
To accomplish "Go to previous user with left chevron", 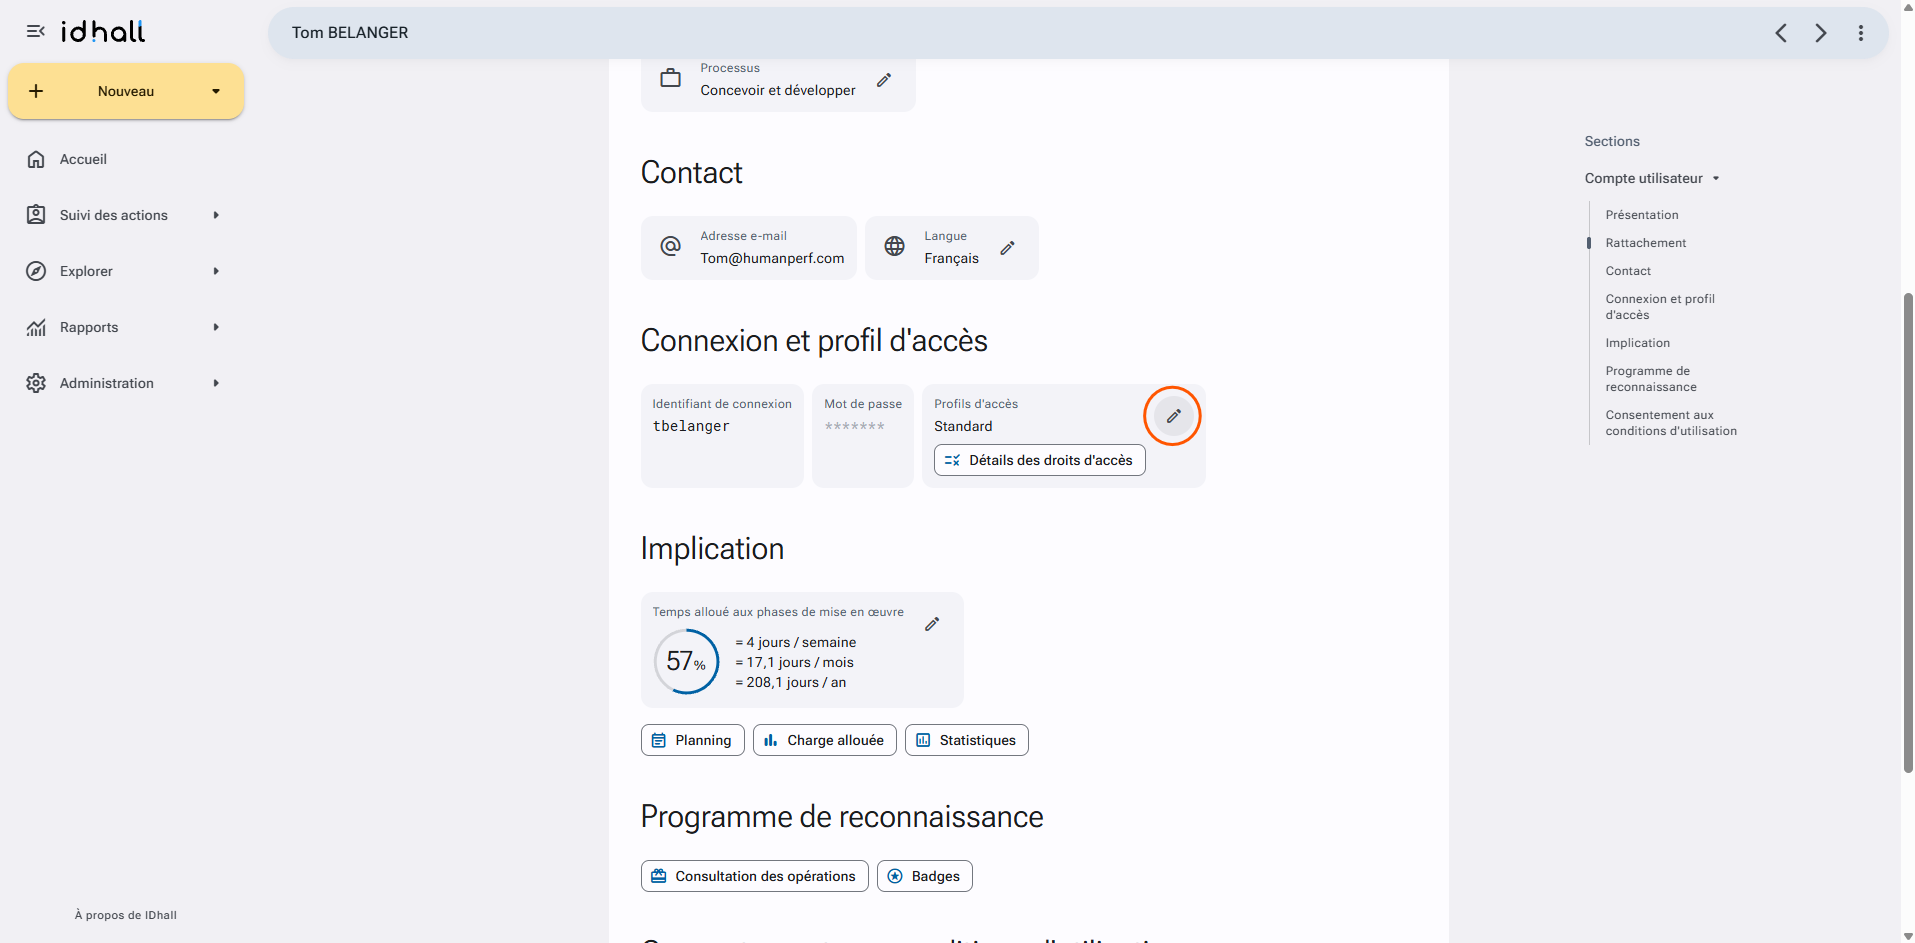I will [1781, 33].
